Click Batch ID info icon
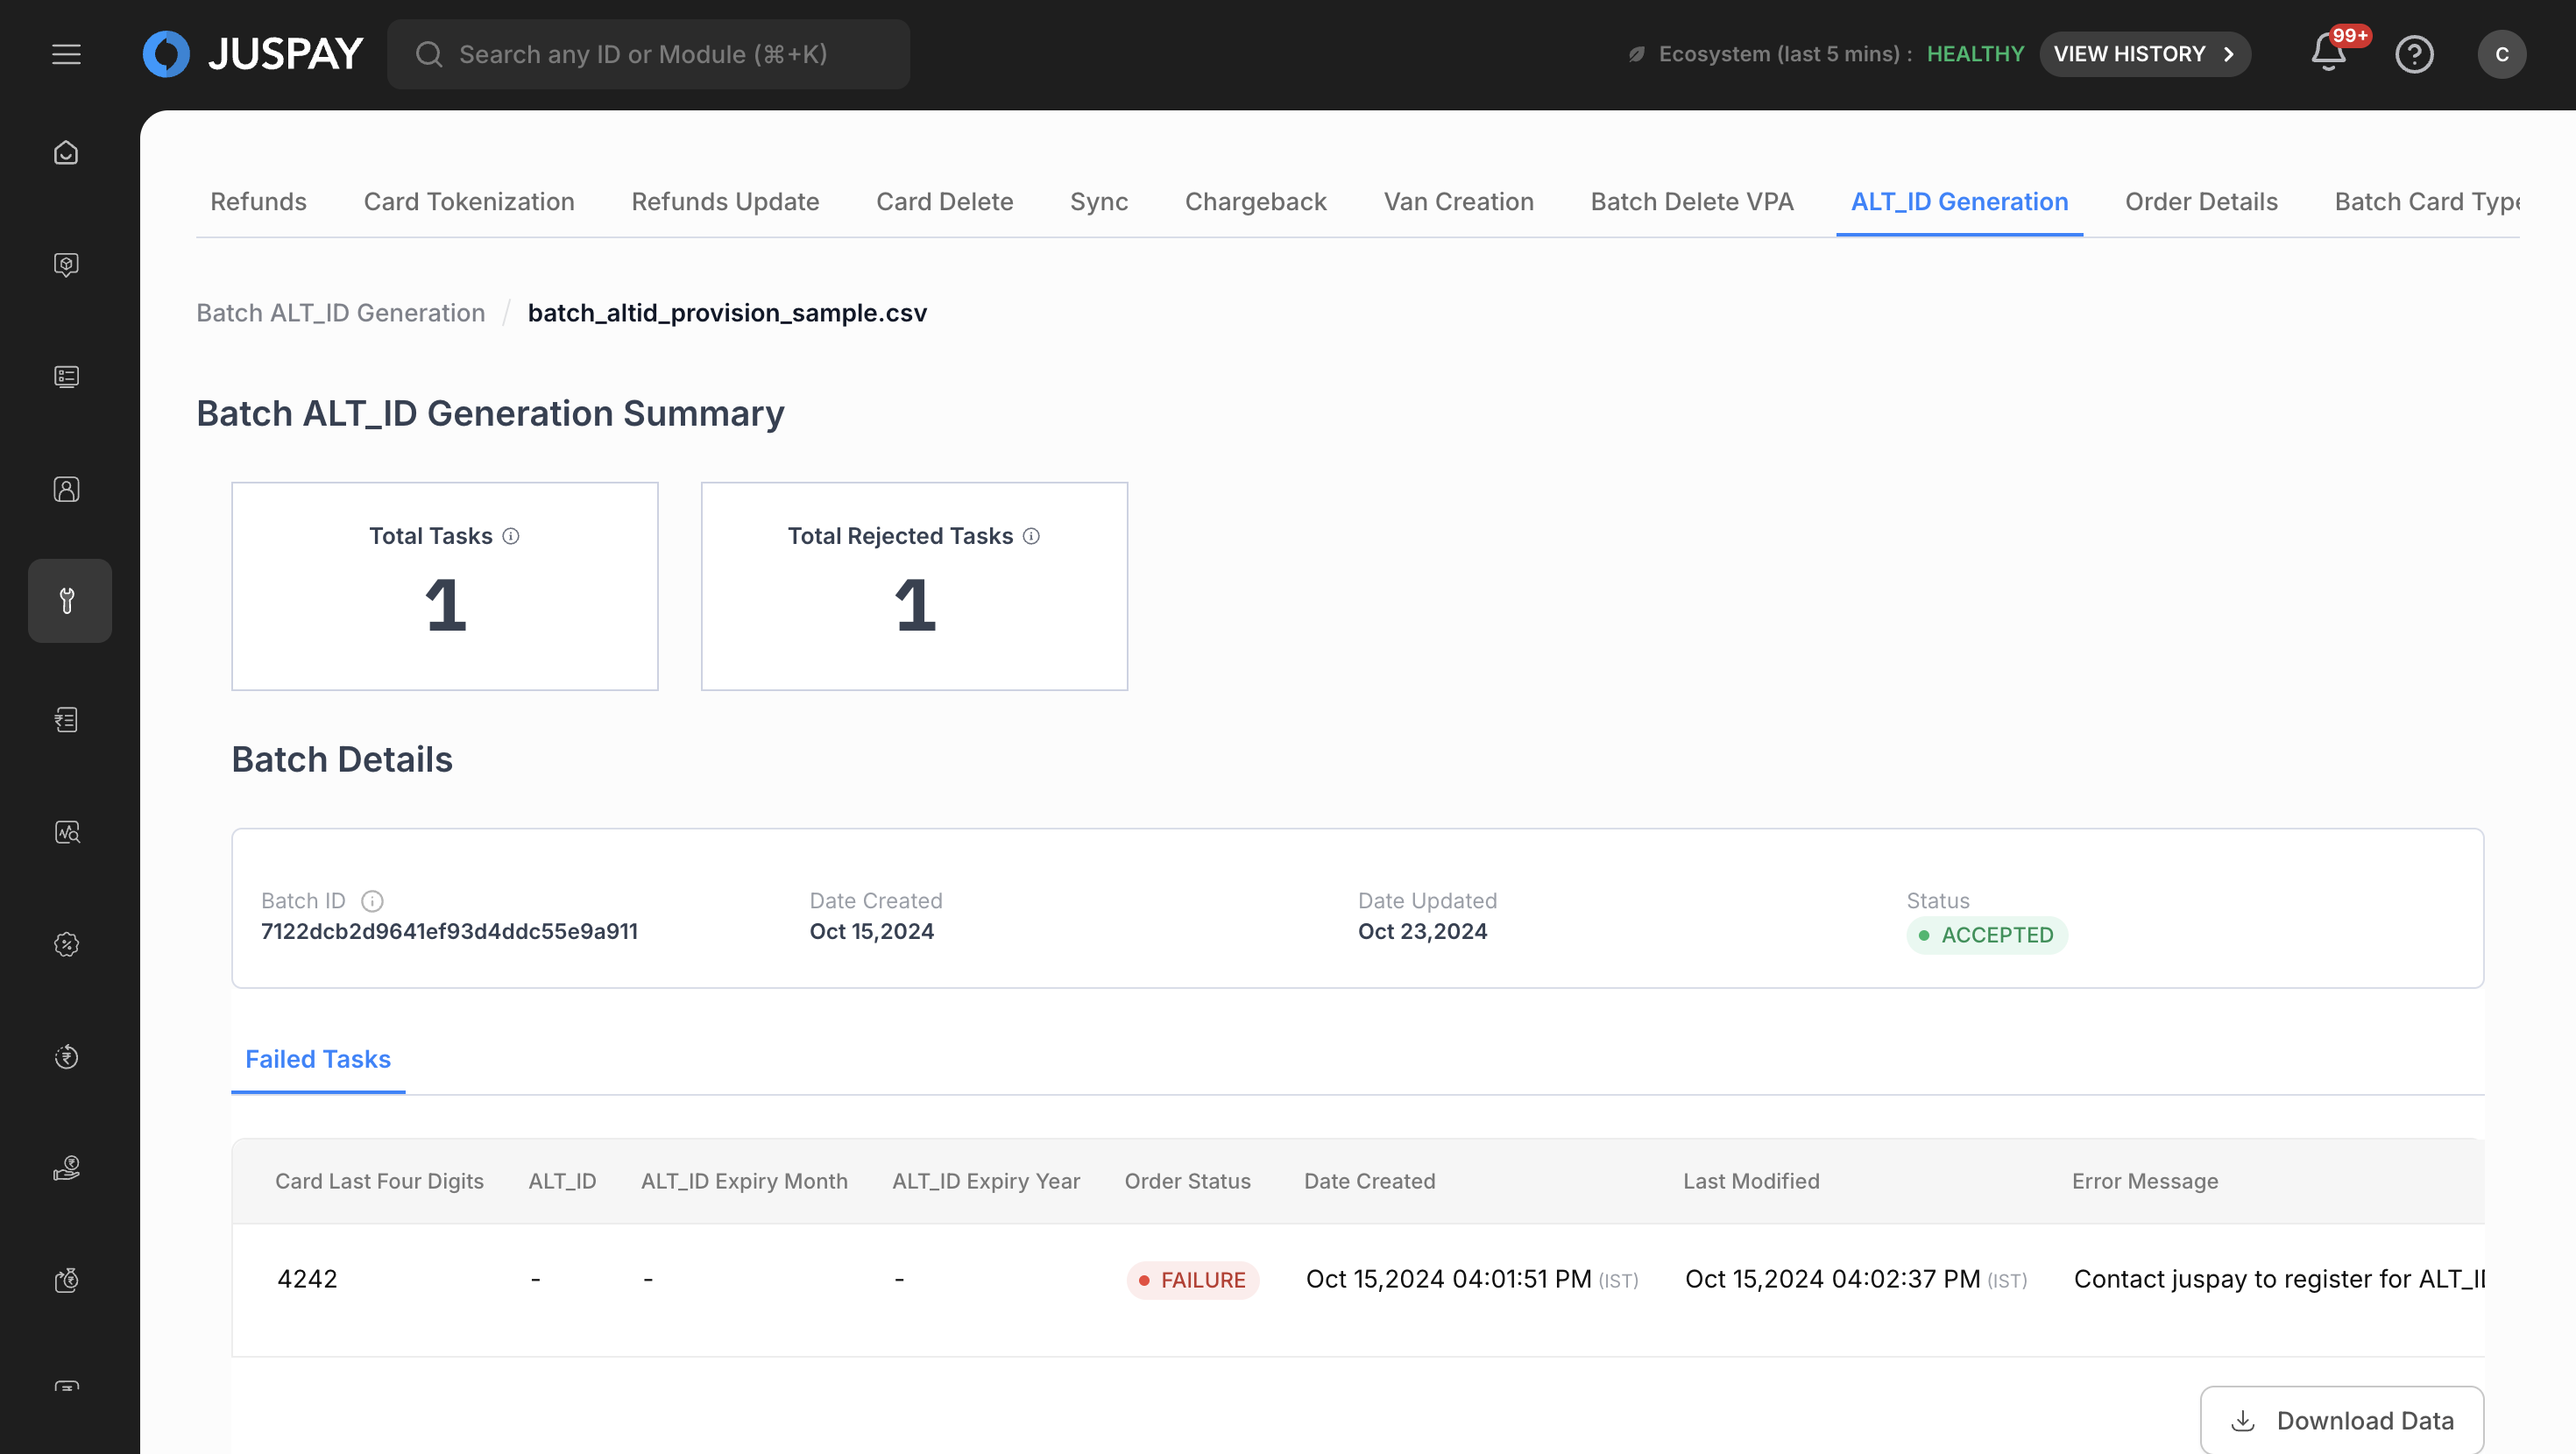The image size is (2576, 1454). point(372,901)
